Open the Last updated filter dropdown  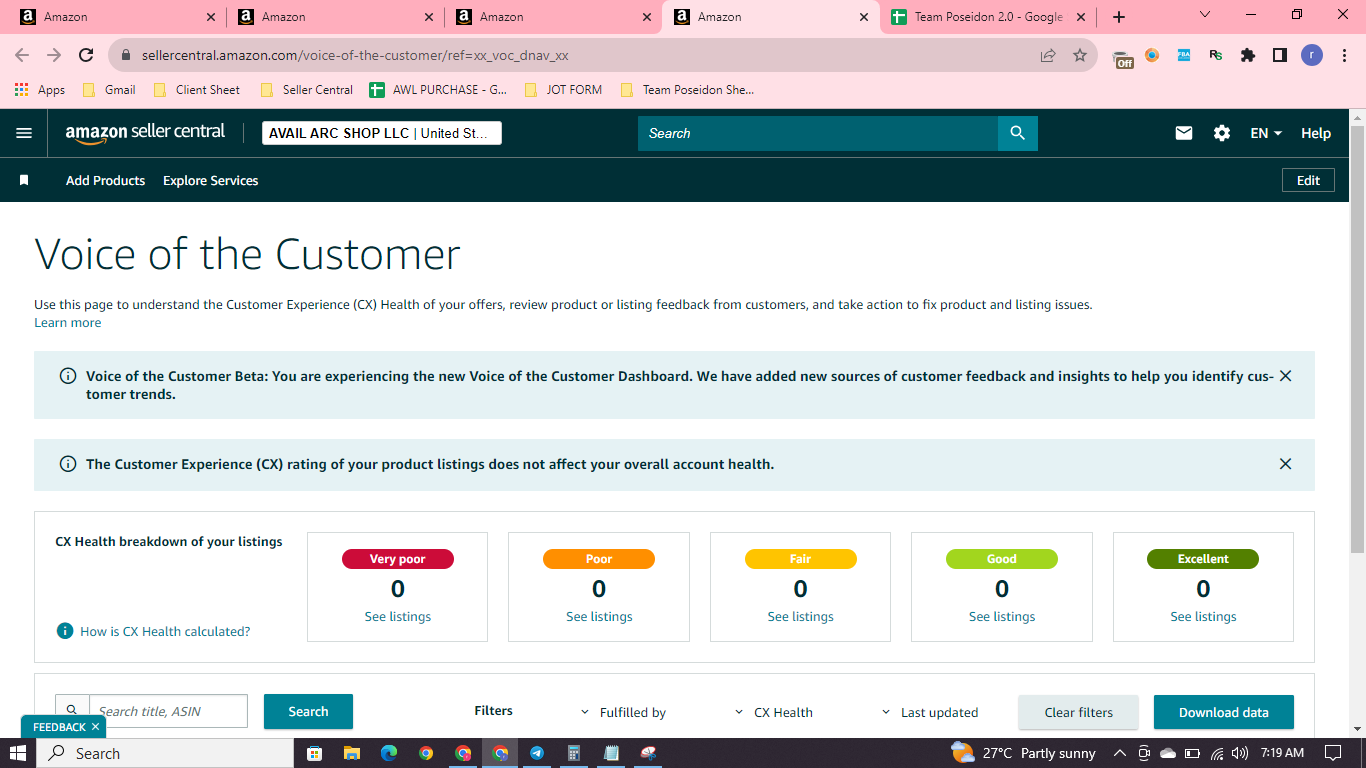930,712
